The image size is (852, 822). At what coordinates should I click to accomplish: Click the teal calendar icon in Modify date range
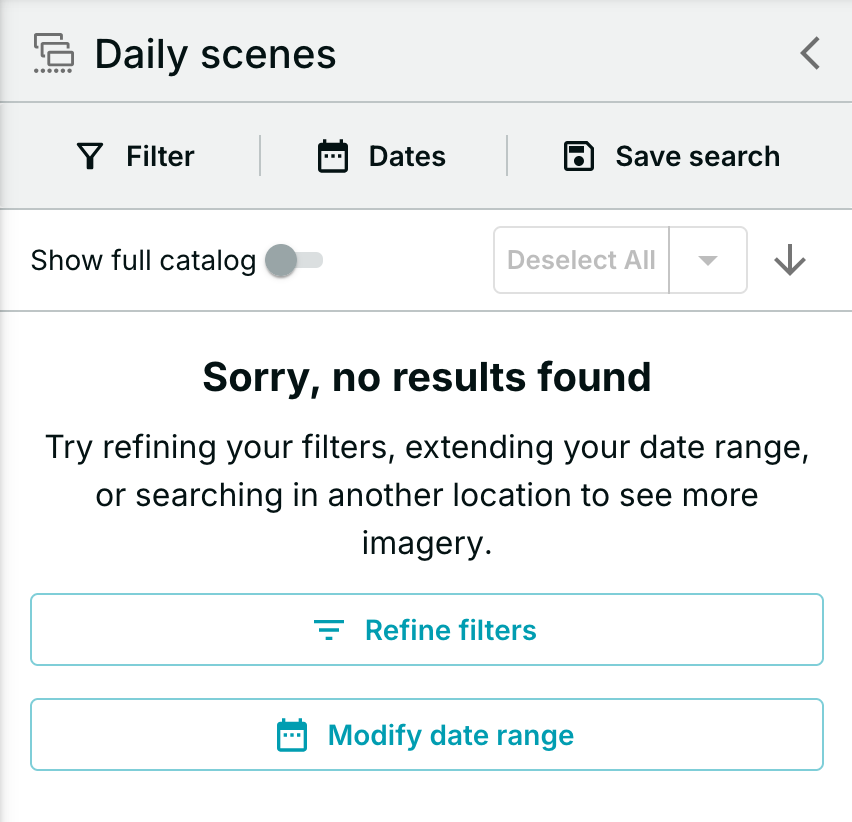point(292,735)
